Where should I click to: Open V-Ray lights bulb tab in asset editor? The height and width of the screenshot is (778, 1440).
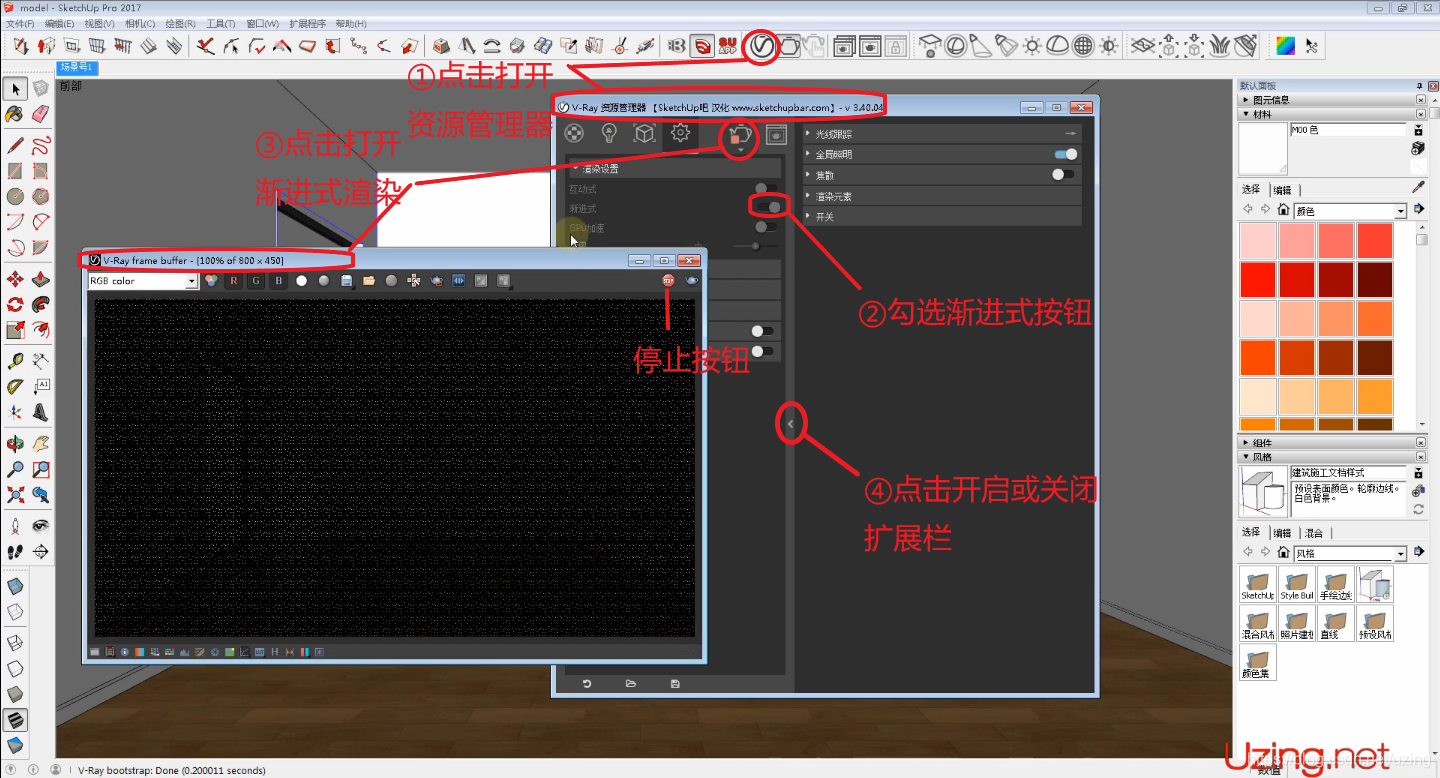[608, 133]
